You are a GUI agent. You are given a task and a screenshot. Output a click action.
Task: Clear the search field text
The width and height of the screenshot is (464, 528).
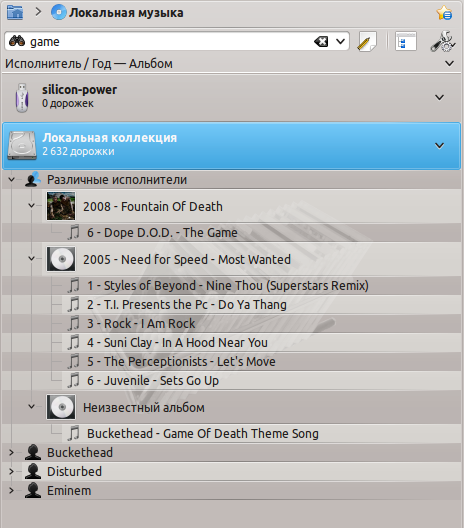tap(321, 42)
